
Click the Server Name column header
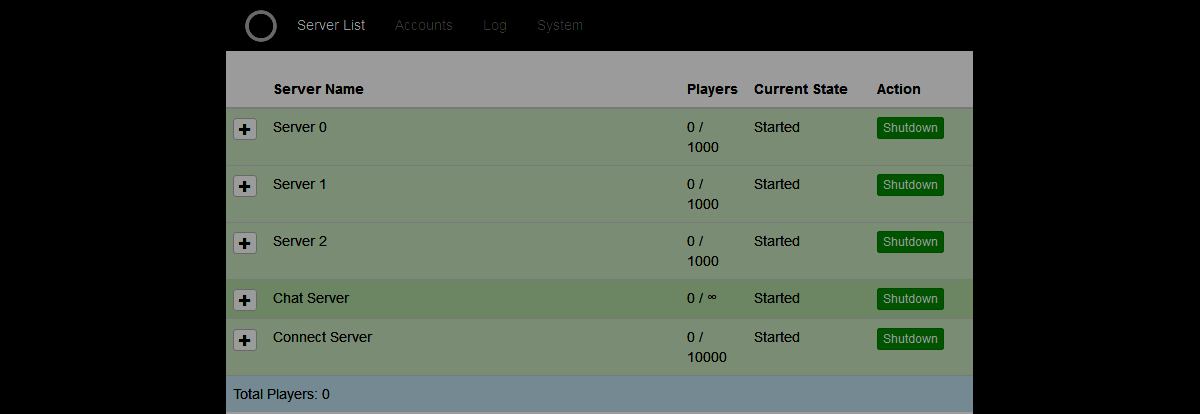319,89
